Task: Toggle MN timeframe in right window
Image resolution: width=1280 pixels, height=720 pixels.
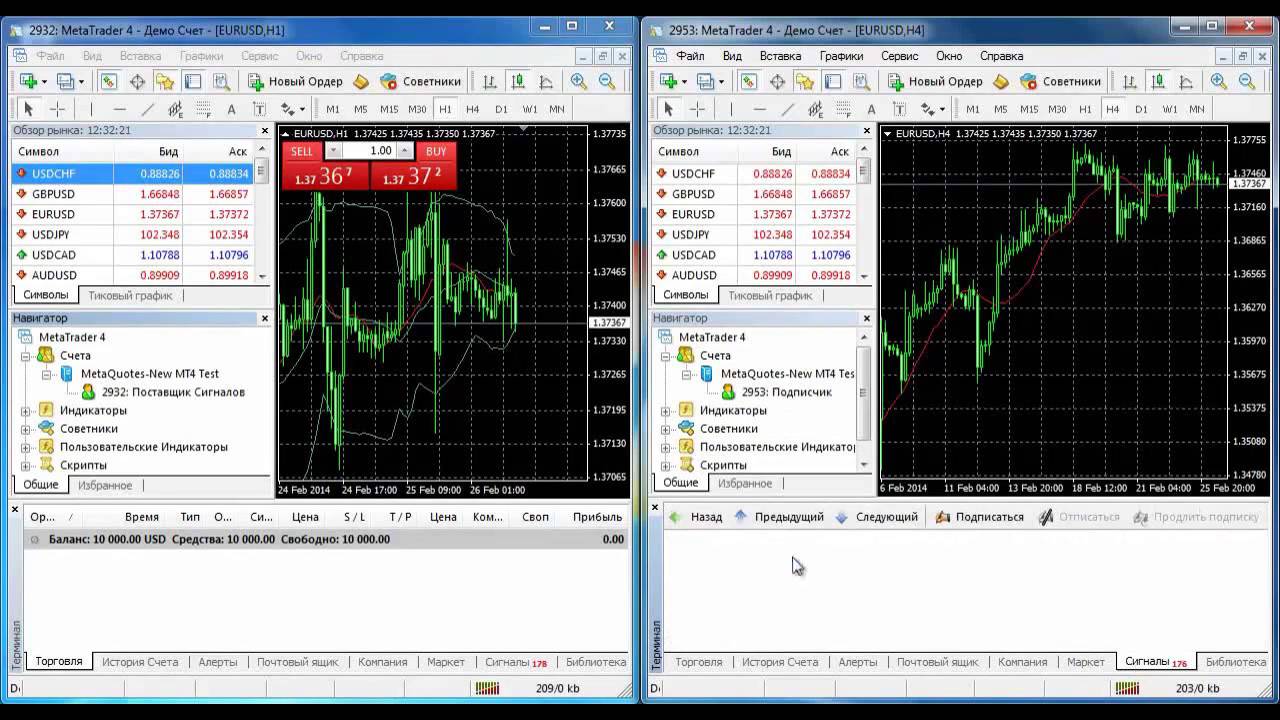Action: click(x=1197, y=109)
